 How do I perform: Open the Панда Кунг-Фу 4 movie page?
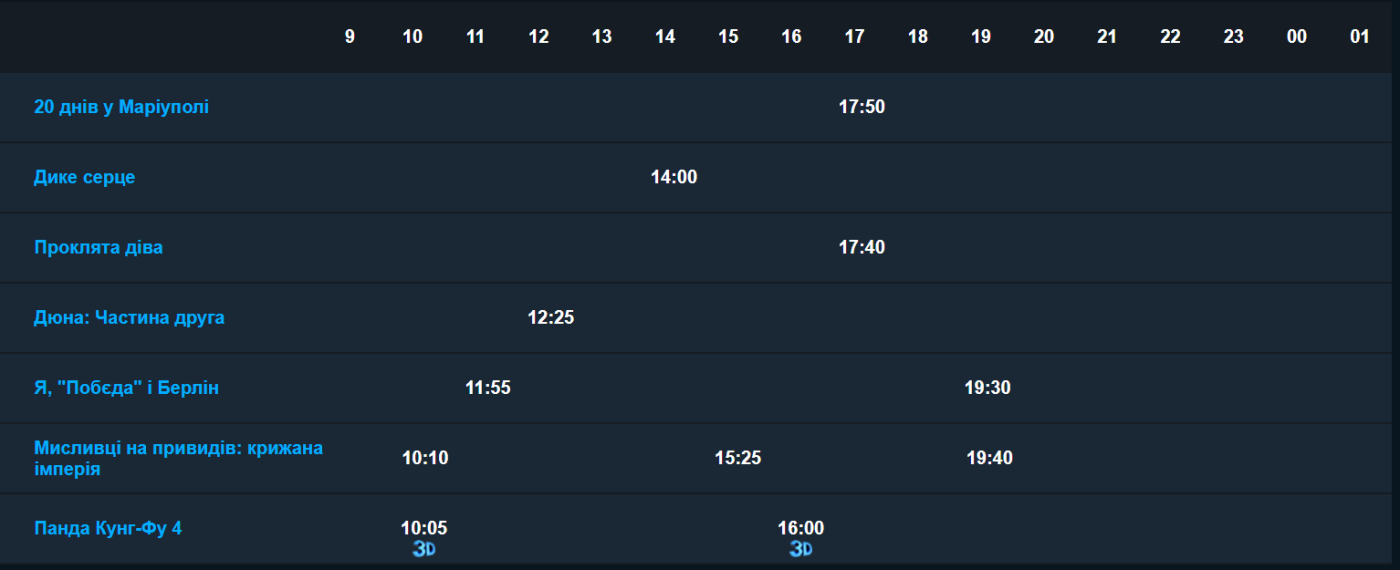click(x=108, y=528)
